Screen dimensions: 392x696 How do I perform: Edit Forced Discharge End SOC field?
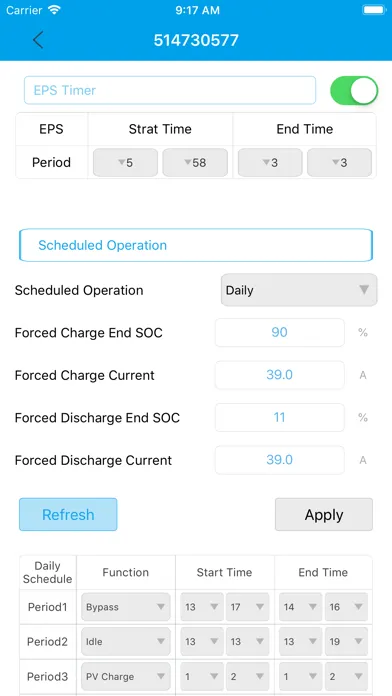click(x=280, y=417)
